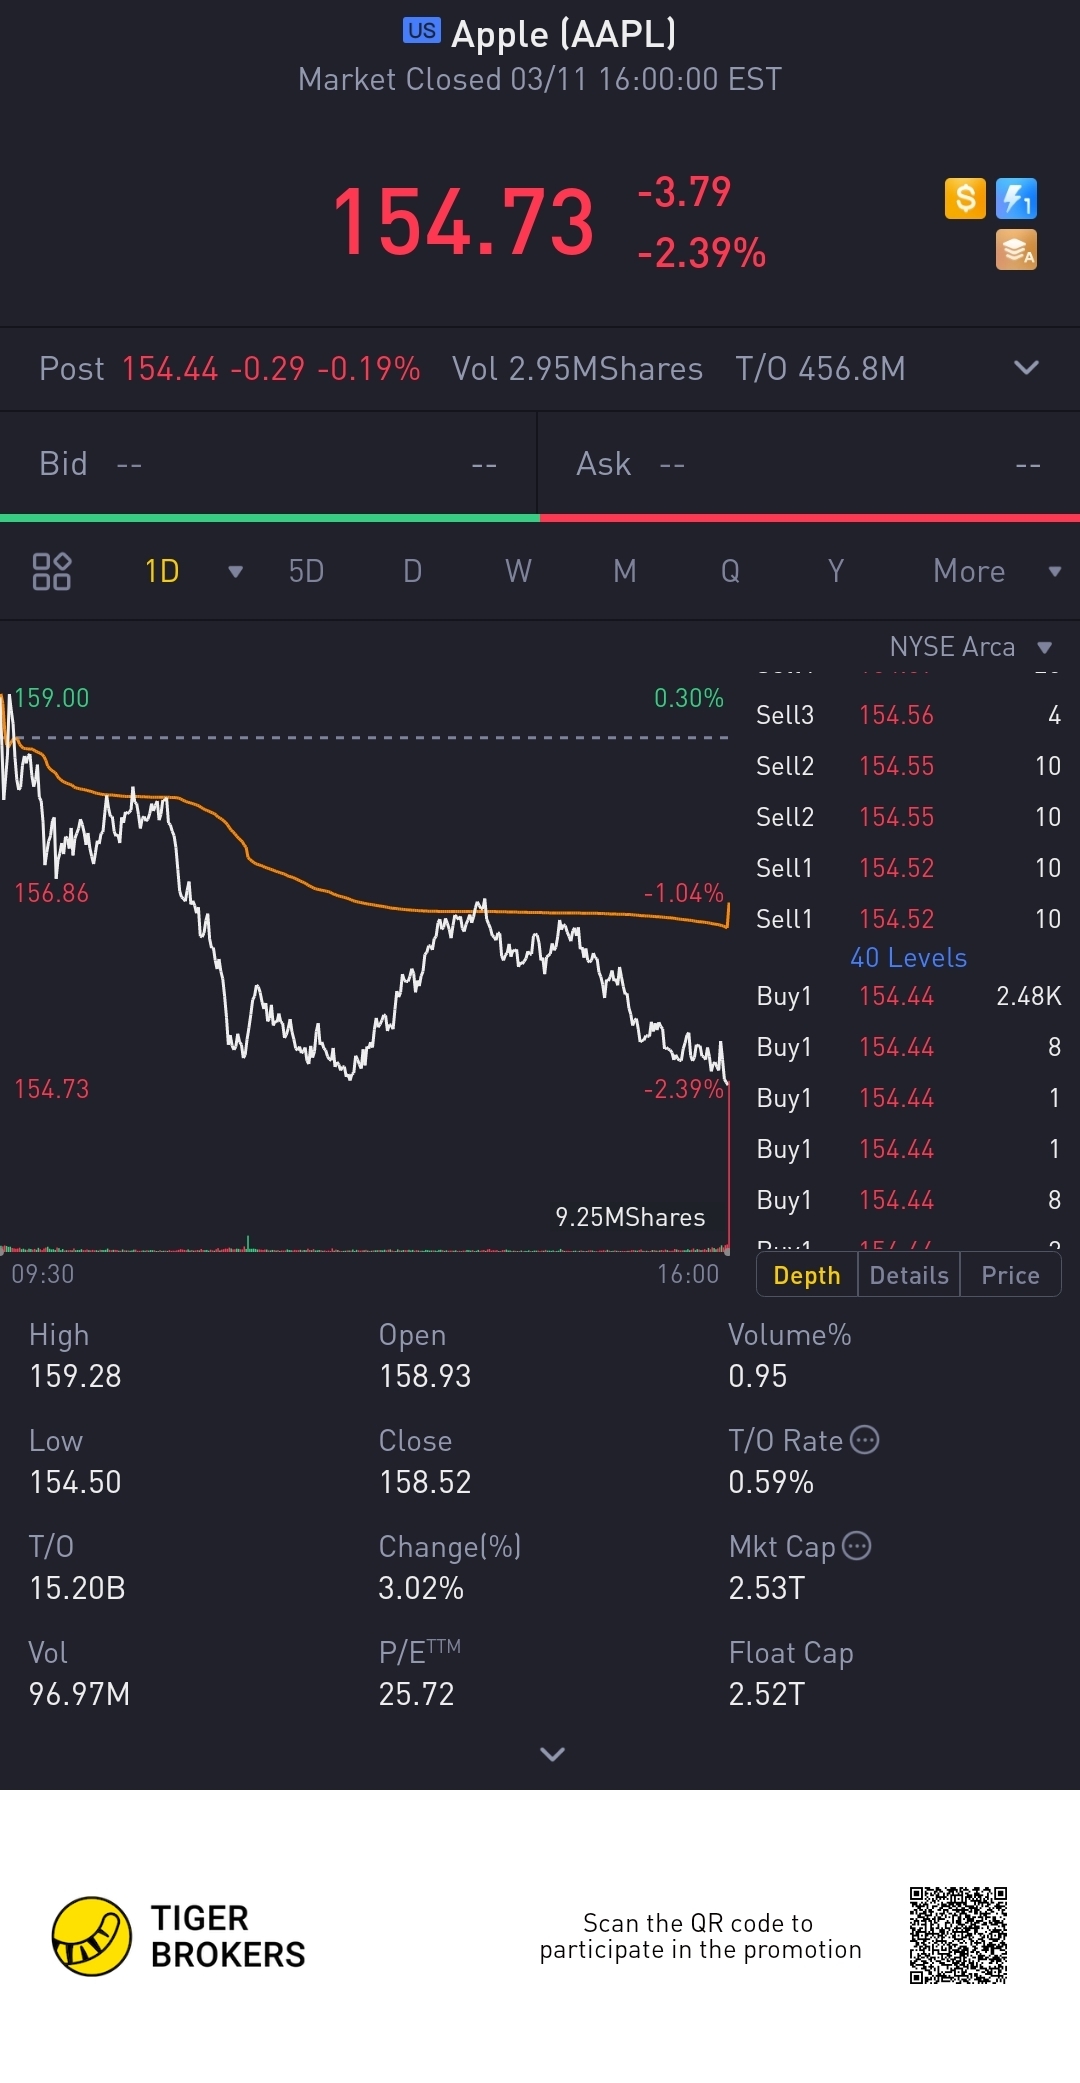This screenshot has width=1080, height=2083.
Task: Switch order book to Price view
Action: click(x=1010, y=1275)
